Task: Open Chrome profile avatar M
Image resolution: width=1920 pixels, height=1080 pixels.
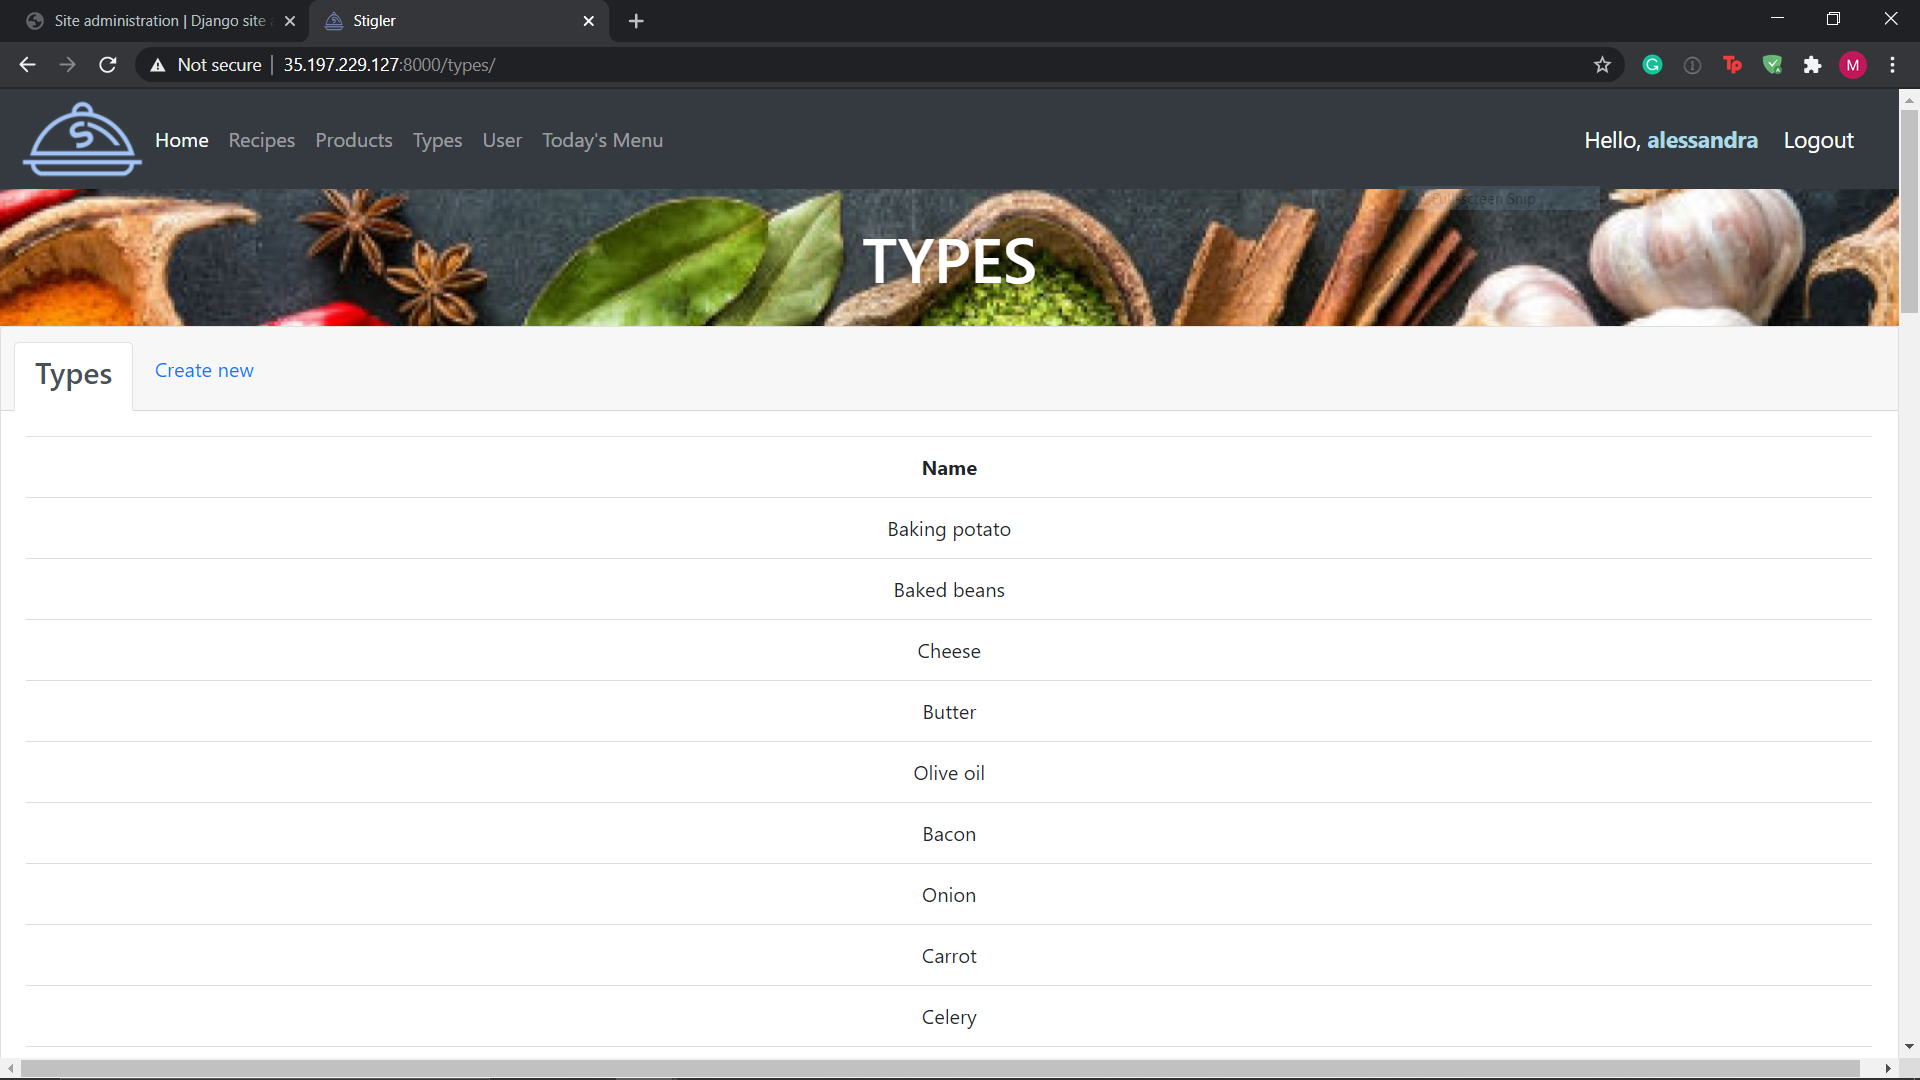Action: [x=1852, y=65]
